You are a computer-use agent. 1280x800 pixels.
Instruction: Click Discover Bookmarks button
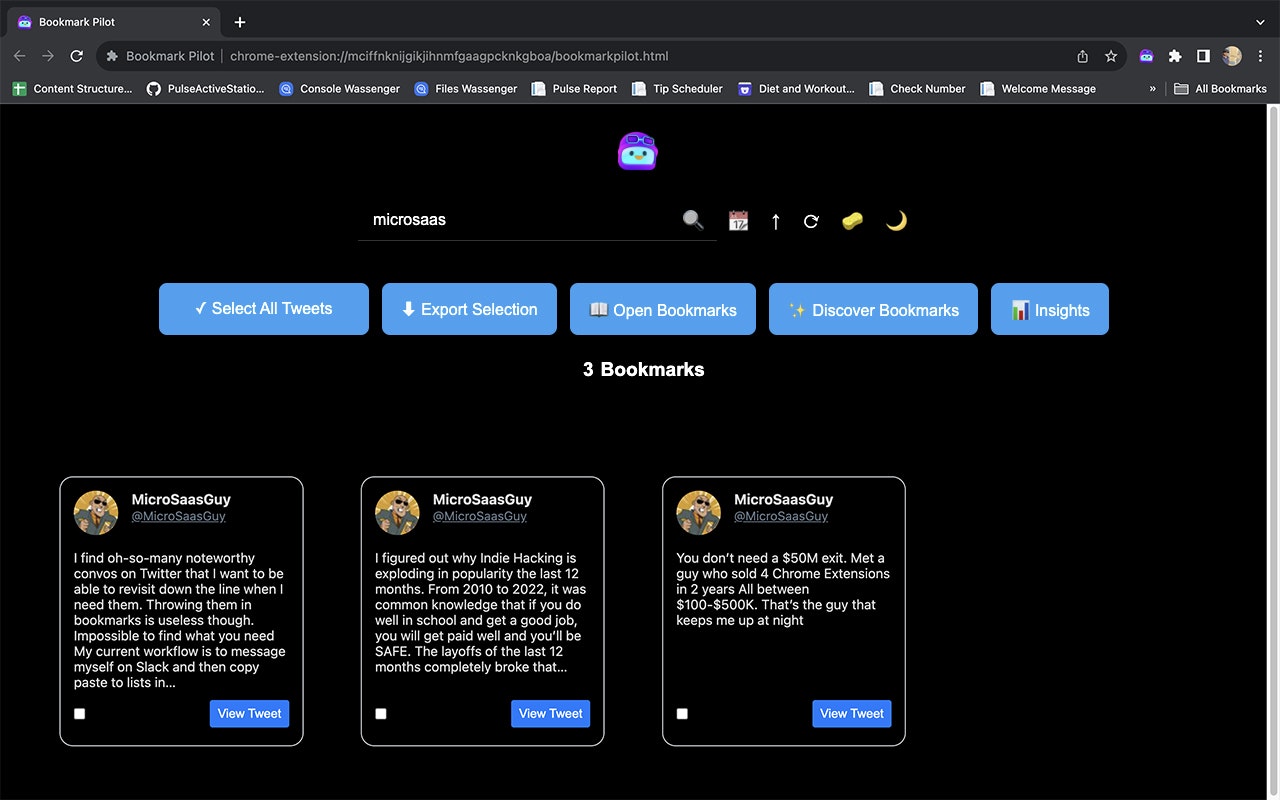tap(873, 309)
